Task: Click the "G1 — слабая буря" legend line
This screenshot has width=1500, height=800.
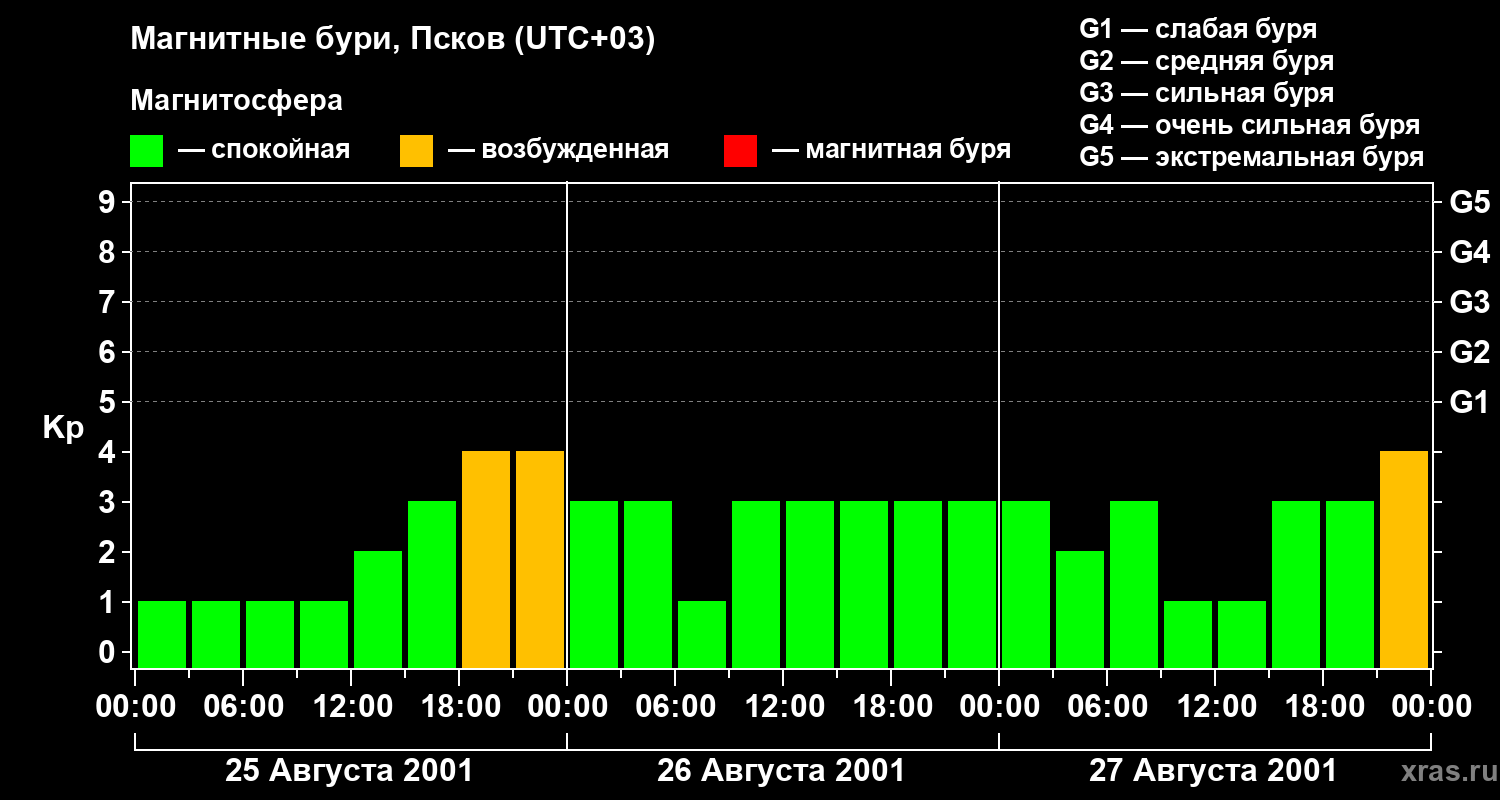Action: pyautogui.click(x=1198, y=29)
